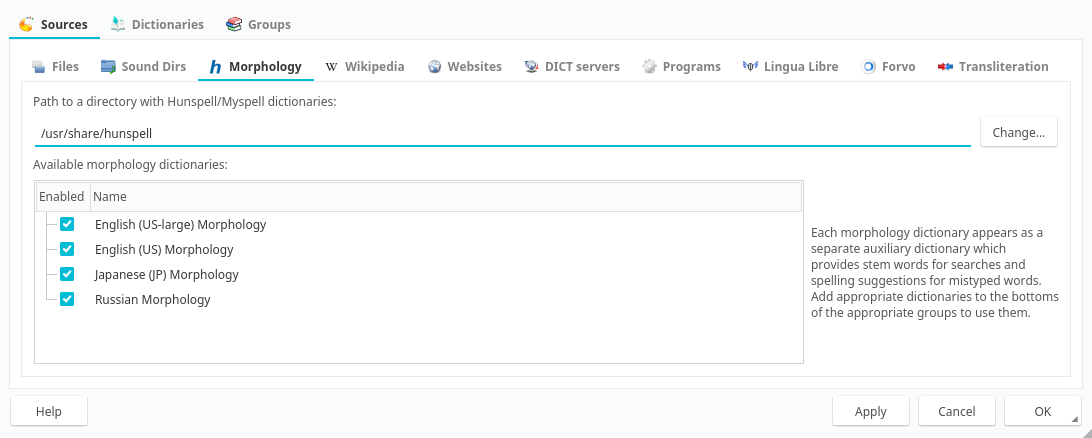Click the Apply button
The height and width of the screenshot is (438, 1092).
[870, 411]
